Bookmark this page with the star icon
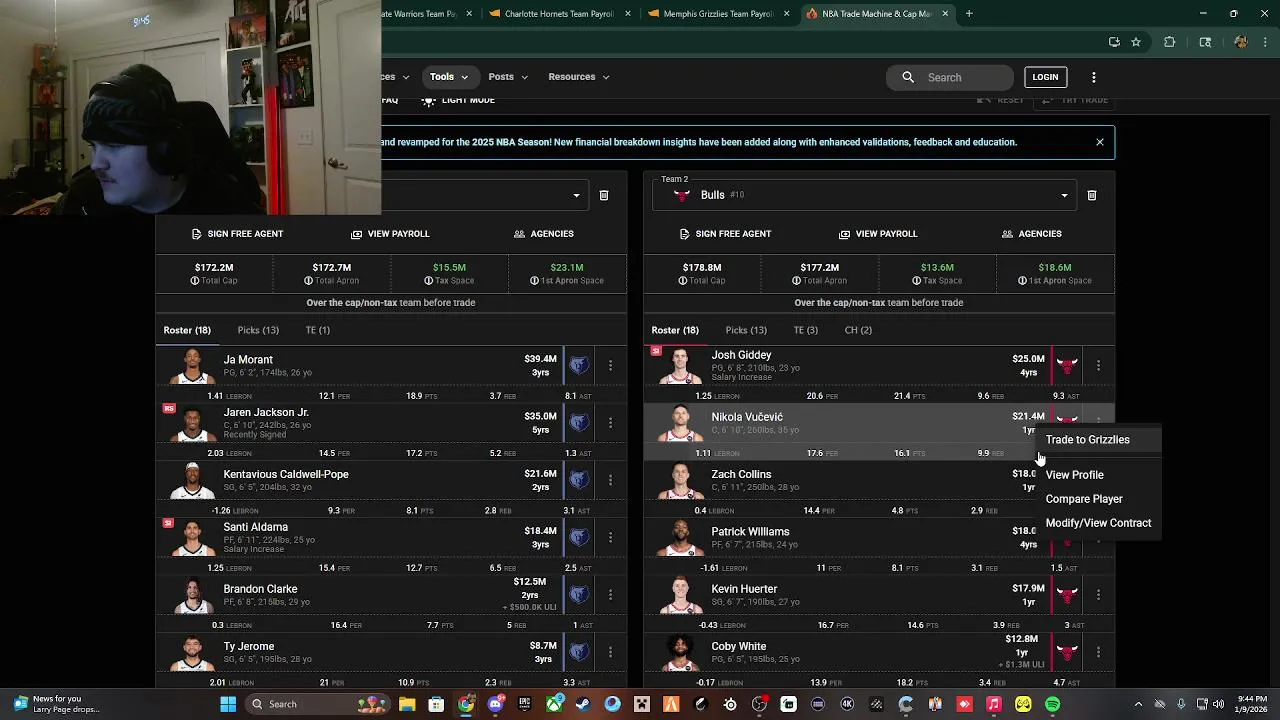The width and height of the screenshot is (1280, 720). (x=1136, y=42)
